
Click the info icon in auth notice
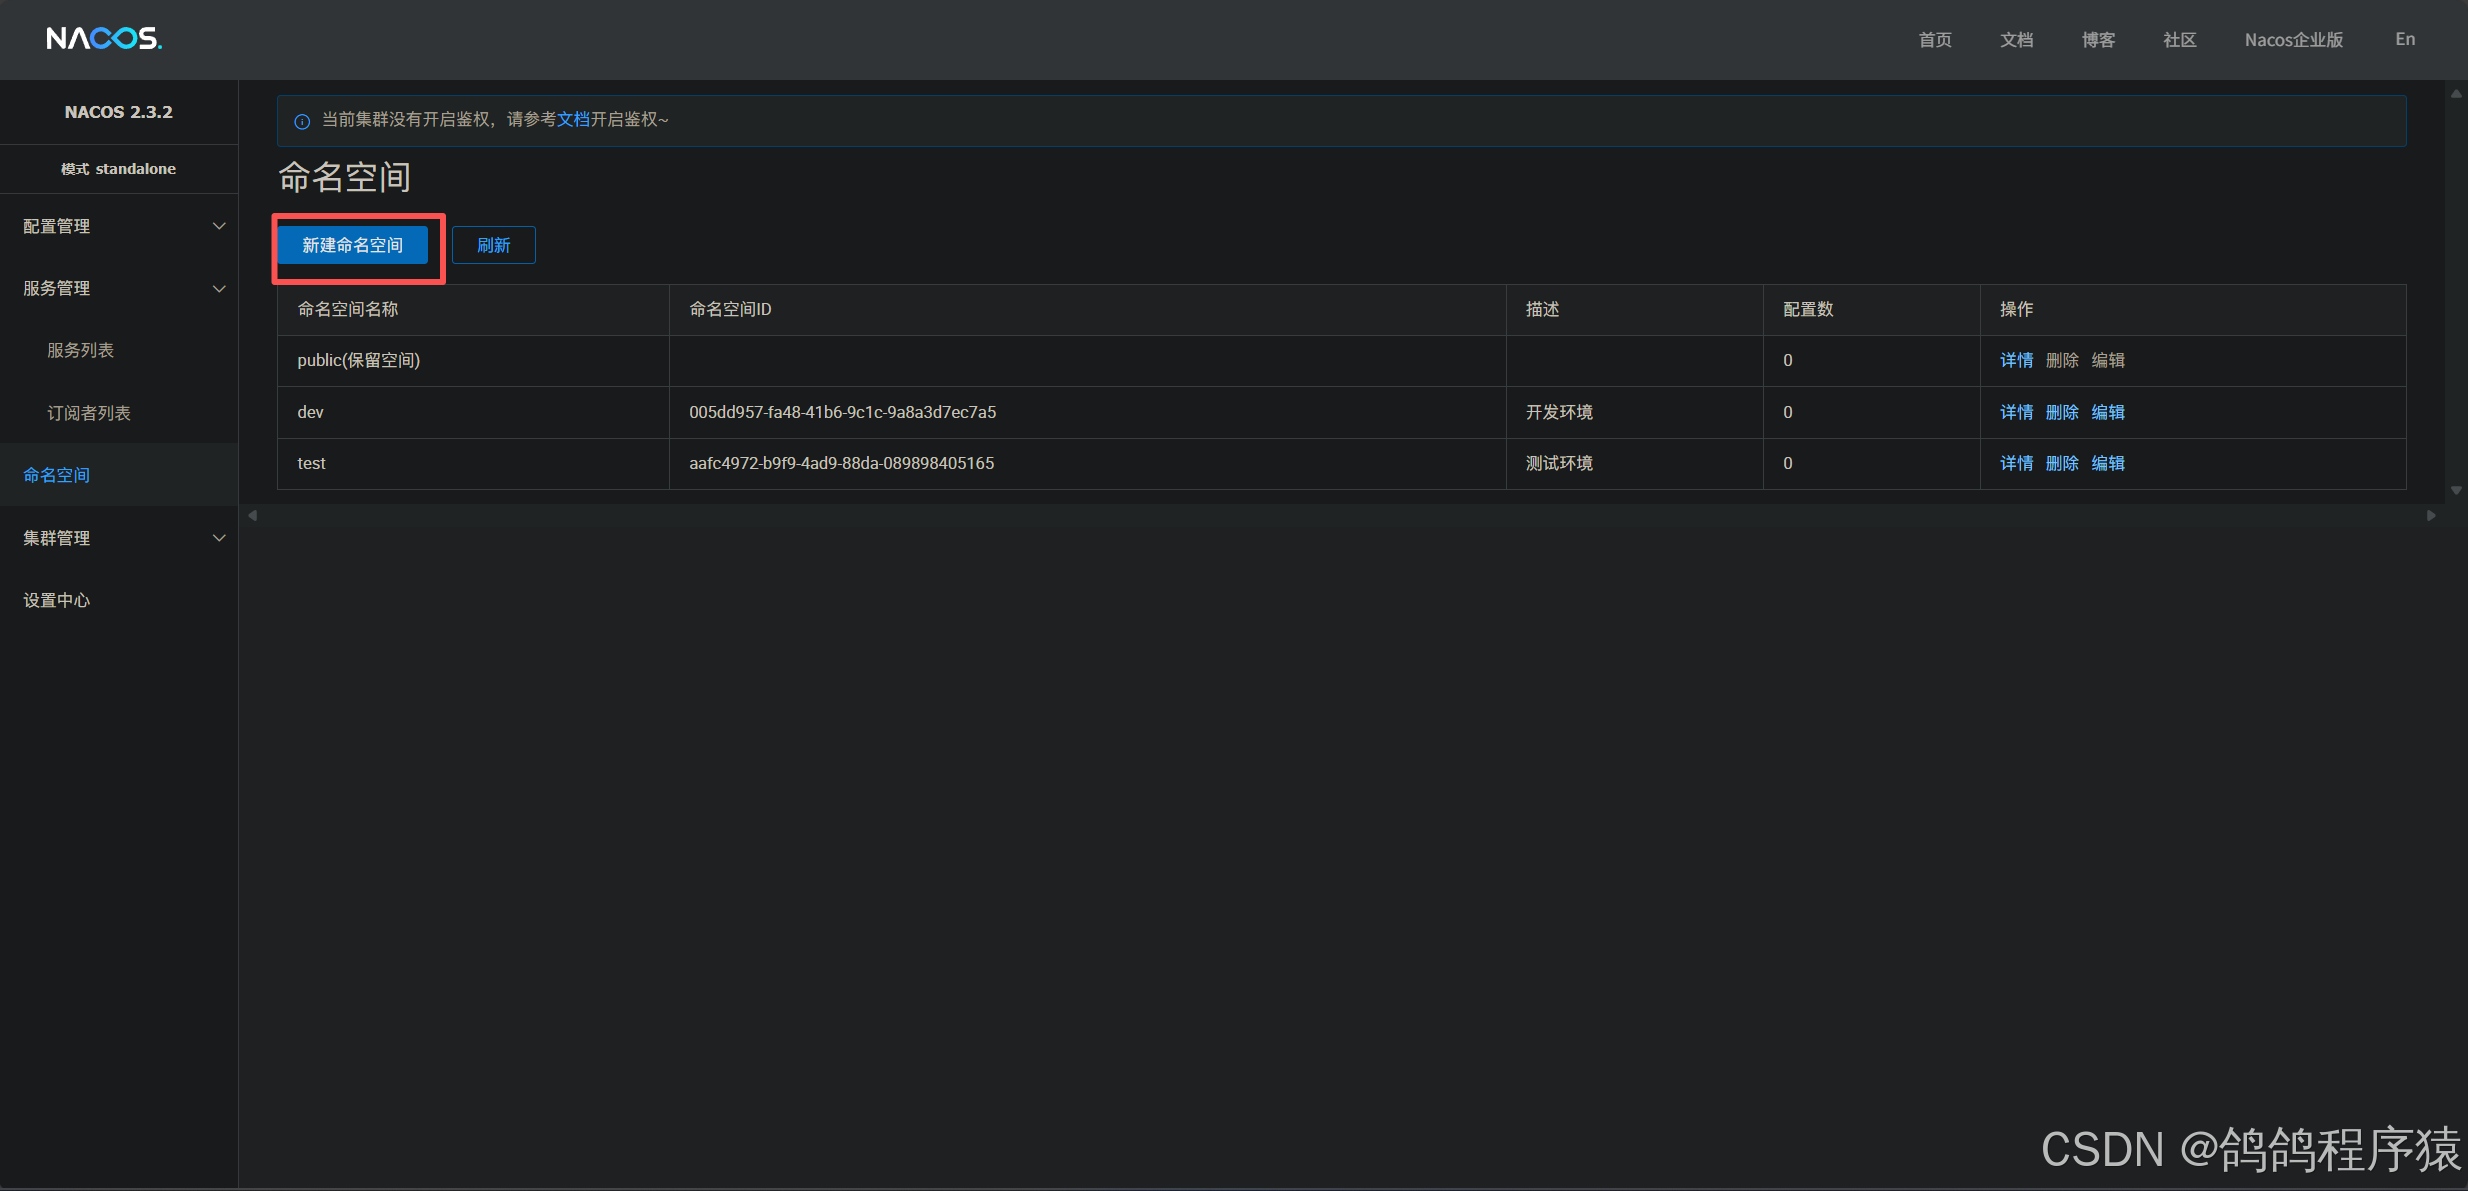pos(302,121)
